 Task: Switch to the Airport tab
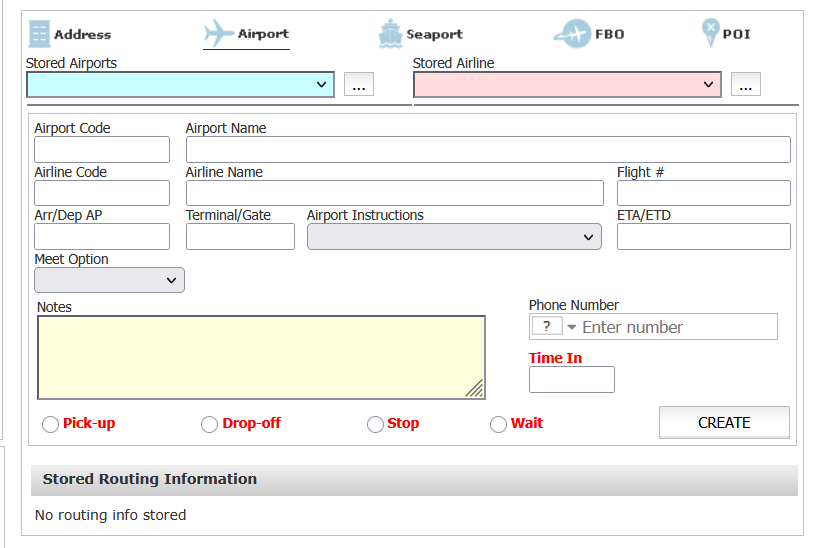(x=246, y=34)
